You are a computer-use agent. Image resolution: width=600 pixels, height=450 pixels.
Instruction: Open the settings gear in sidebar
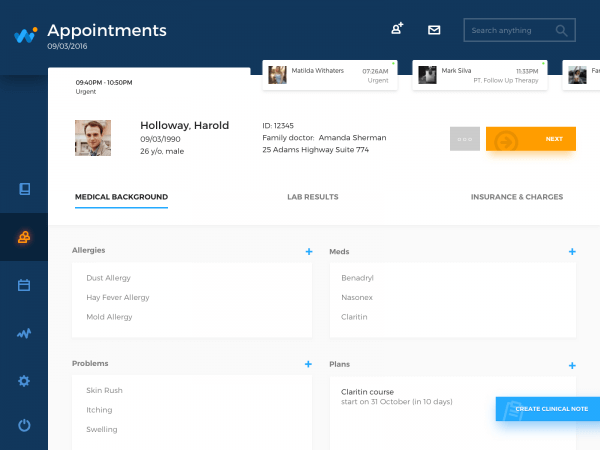(24, 381)
